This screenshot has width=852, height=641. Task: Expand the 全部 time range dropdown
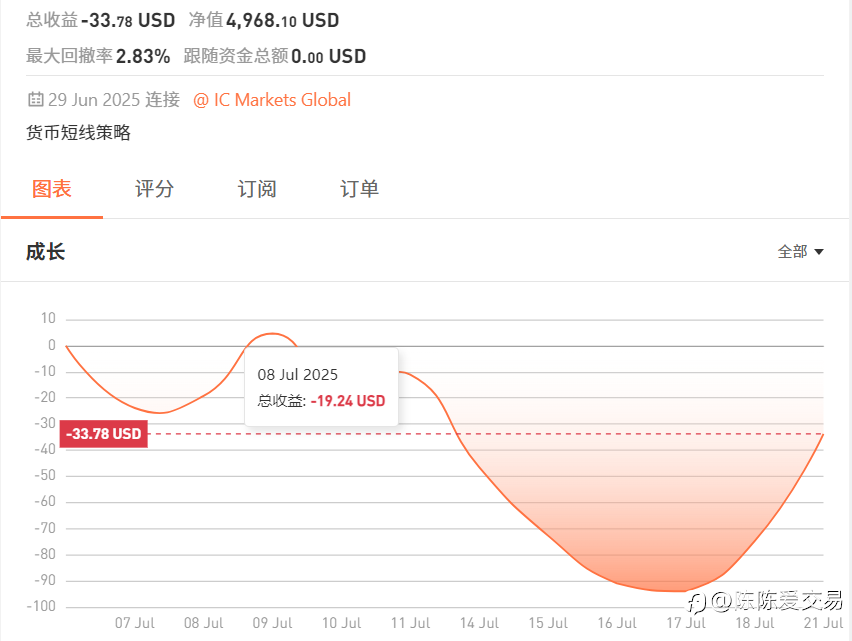click(800, 252)
